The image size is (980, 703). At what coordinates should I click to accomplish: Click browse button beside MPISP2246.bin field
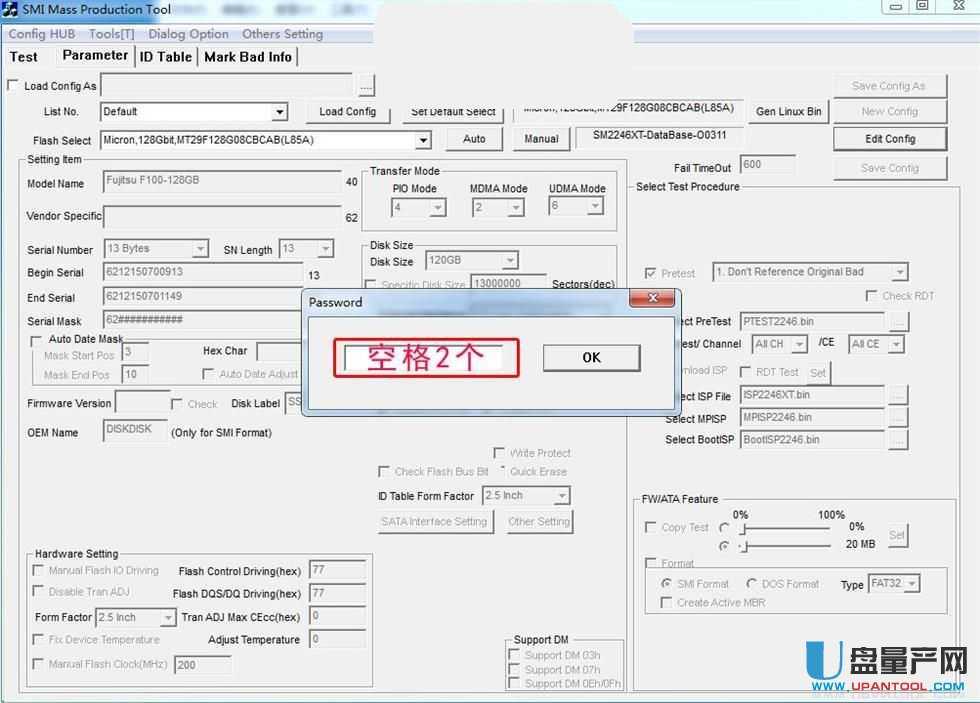pos(898,417)
